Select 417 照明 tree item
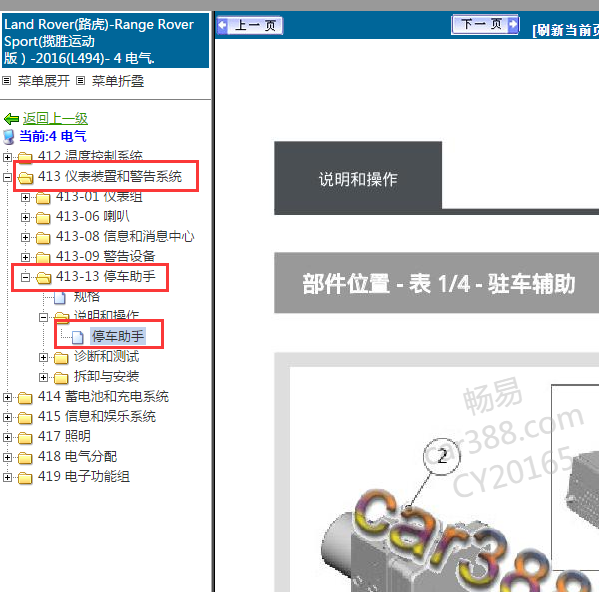The width and height of the screenshot is (599, 592). [x=64, y=436]
